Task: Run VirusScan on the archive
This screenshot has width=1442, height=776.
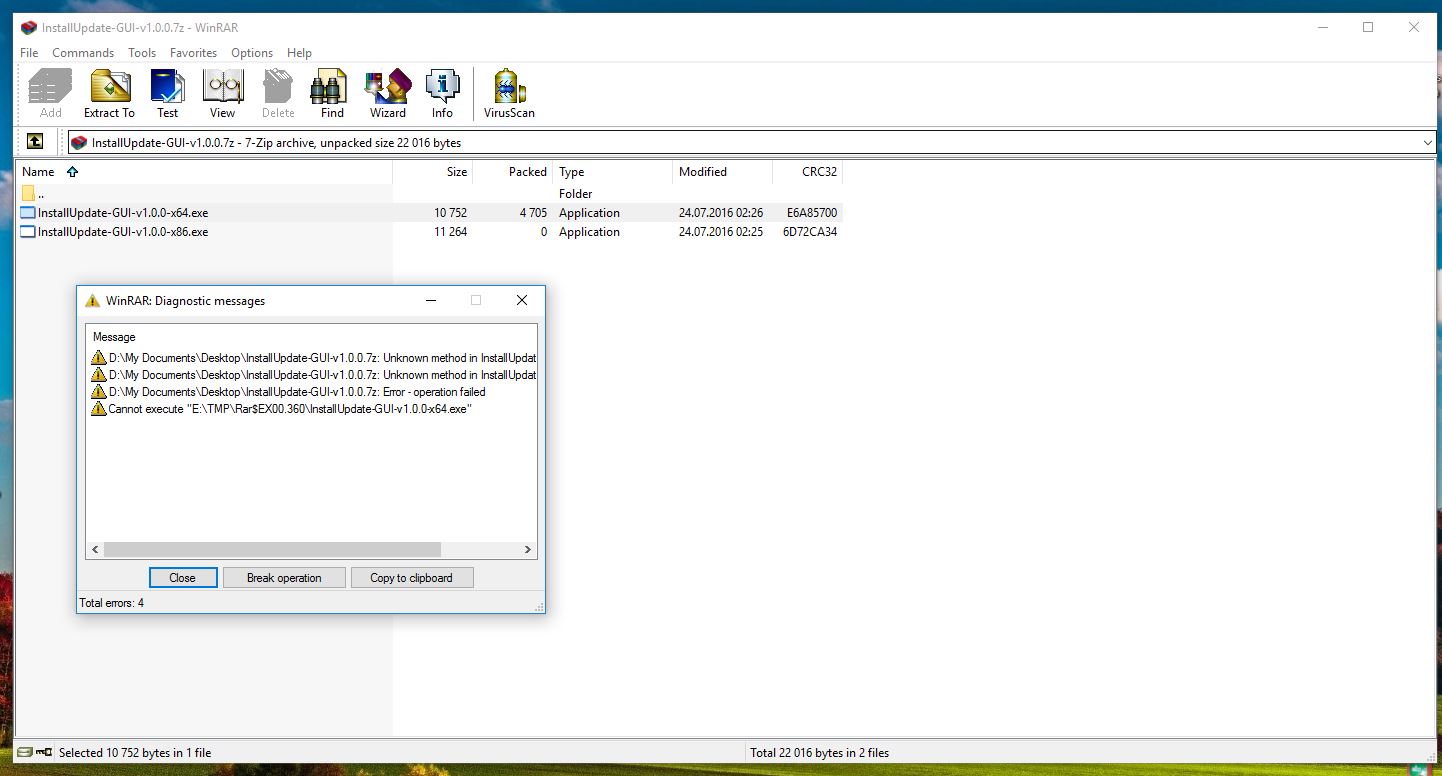Action: point(509,94)
